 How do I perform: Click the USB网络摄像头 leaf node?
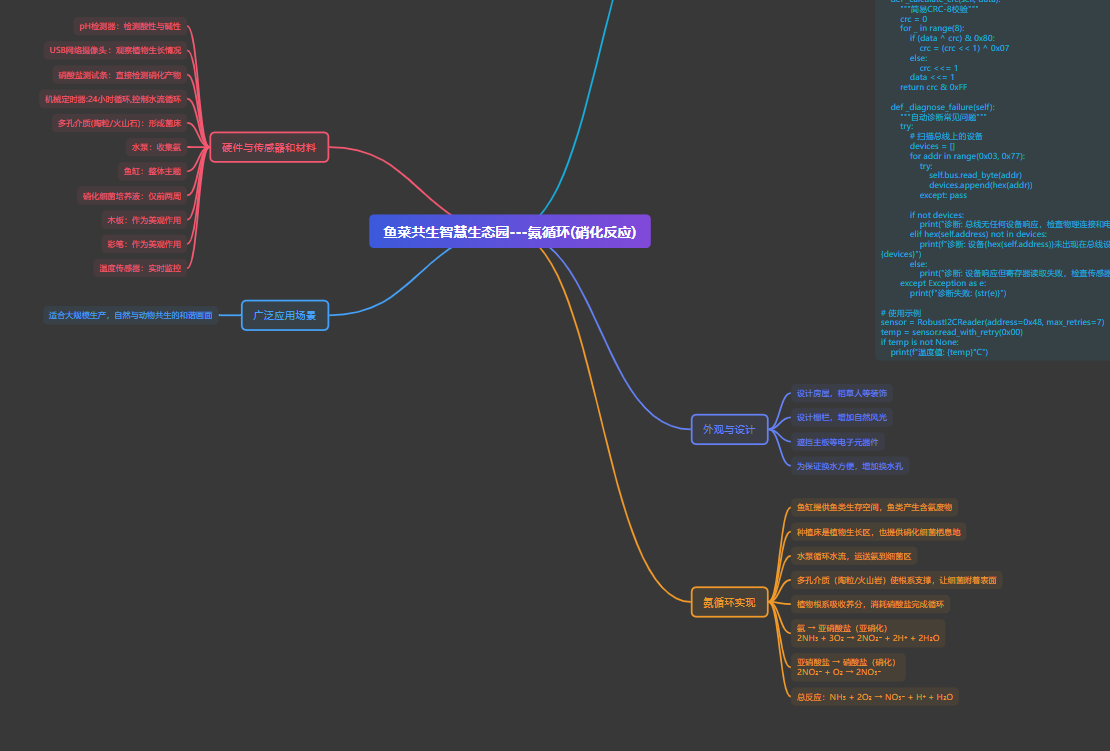click(x=115, y=50)
